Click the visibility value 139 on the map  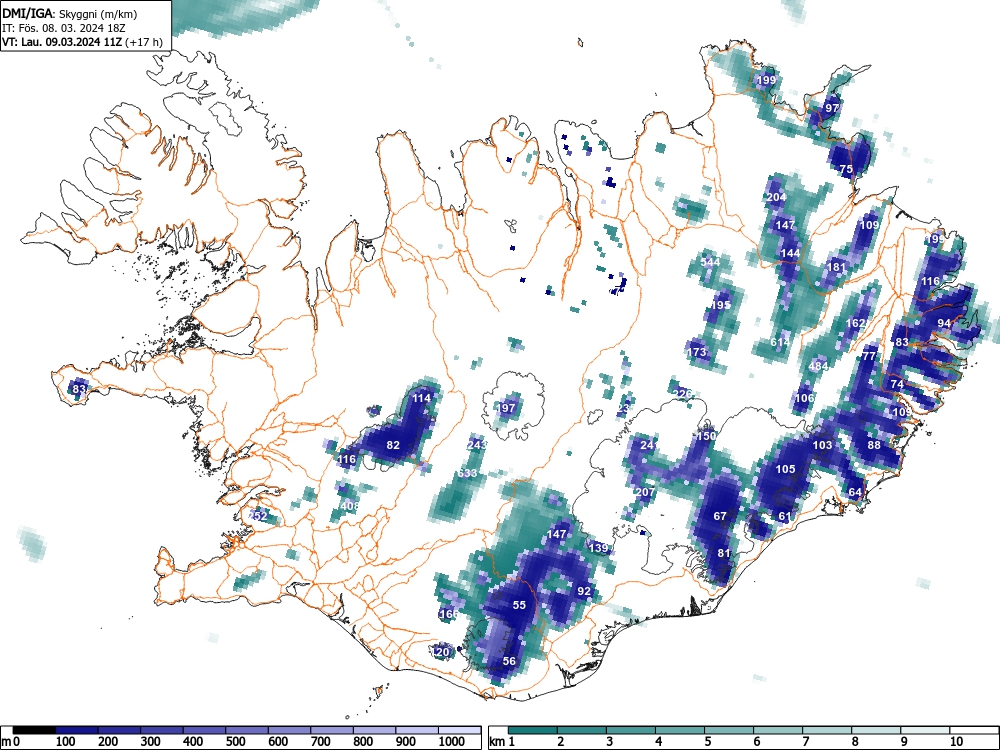pos(598,548)
